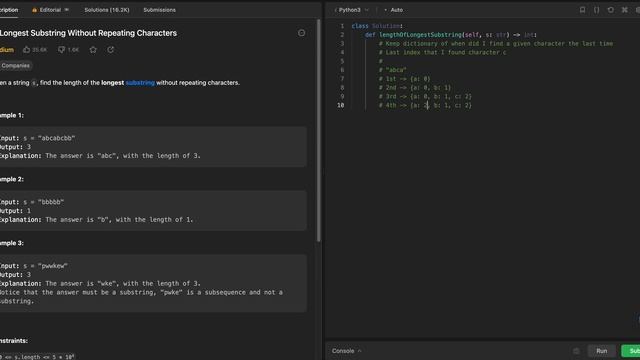The height and width of the screenshot is (360, 640).
Task: Click the Example 1 input 's = "abcabcbb"'
Action: tap(49, 138)
